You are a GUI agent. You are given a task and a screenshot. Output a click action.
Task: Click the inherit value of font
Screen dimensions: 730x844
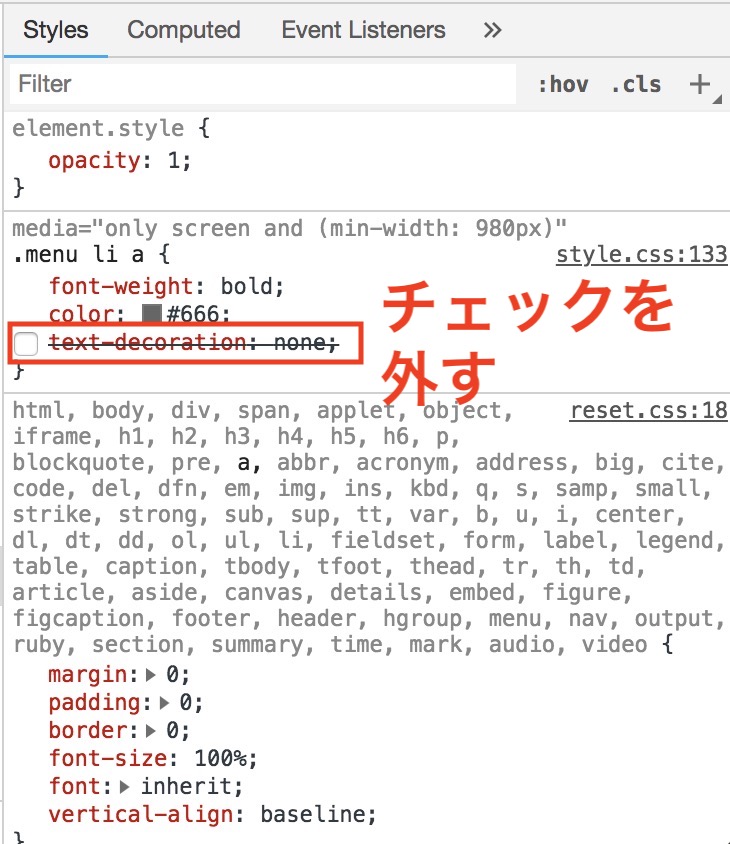point(187,786)
